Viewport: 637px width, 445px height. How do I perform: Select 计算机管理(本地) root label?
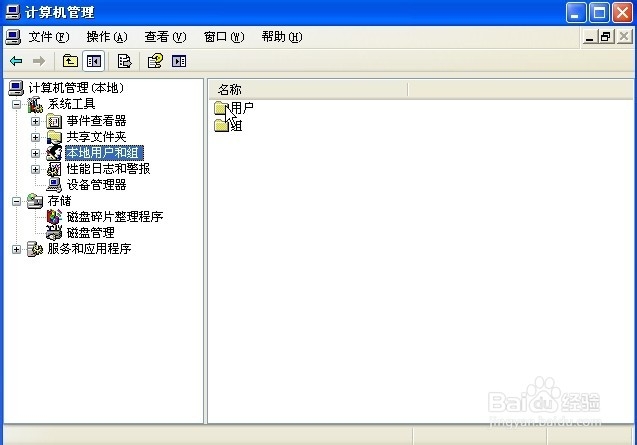[x=76, y=88]
